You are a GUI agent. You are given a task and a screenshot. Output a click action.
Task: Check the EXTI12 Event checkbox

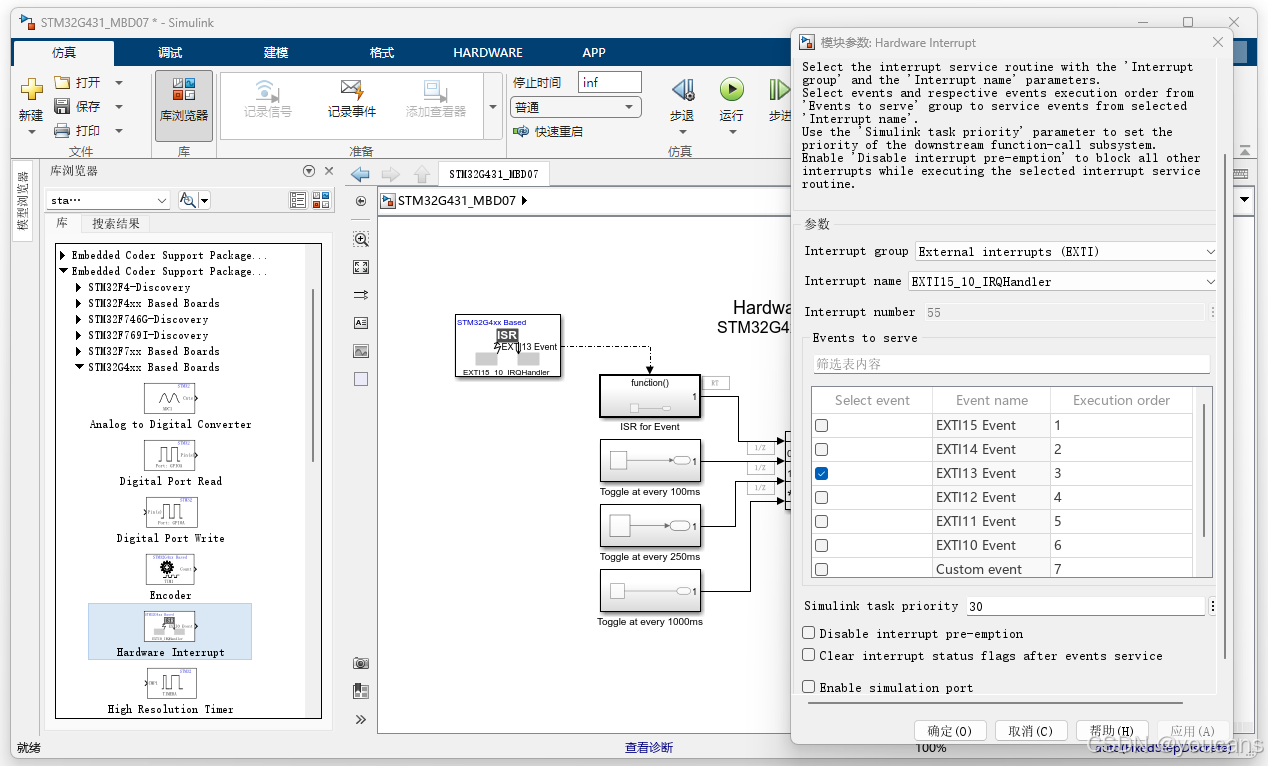tap(822, 497)
